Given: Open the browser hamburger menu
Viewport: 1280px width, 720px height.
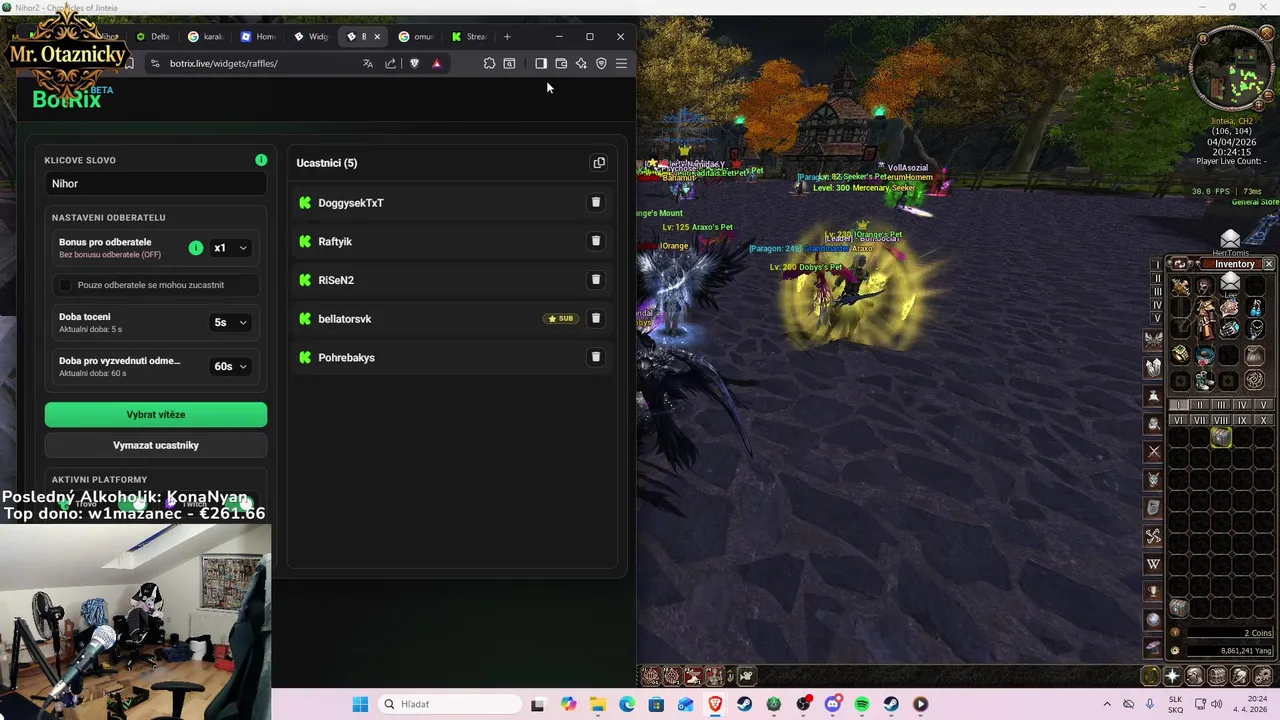Looking at the screenshot, I should 621,63.
